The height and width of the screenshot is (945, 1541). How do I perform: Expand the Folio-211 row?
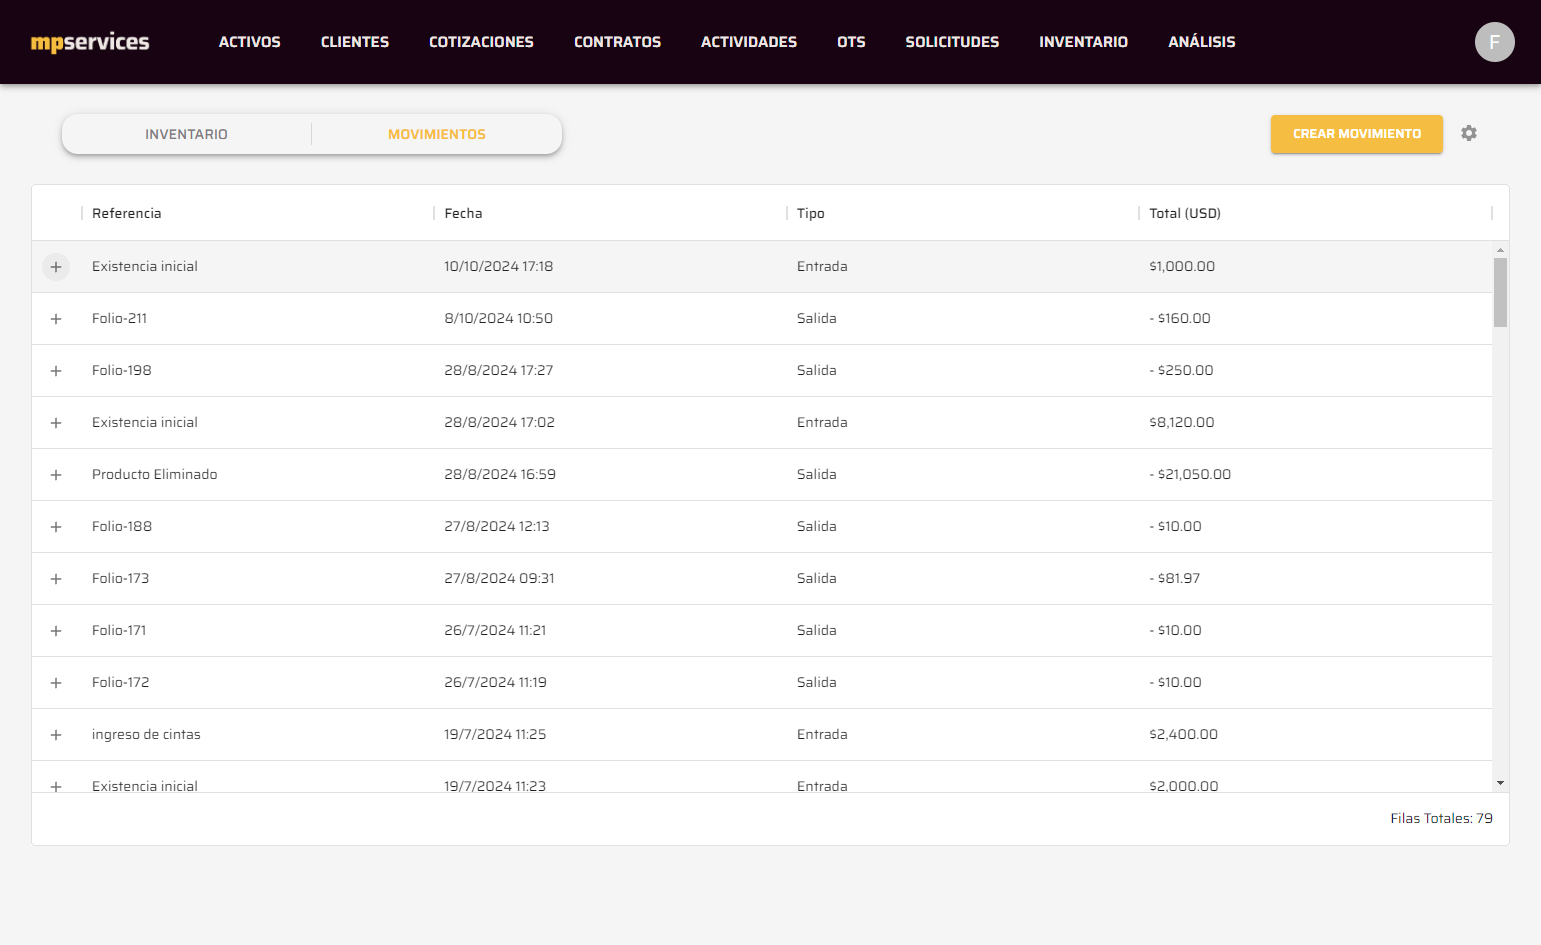pos(56,319)
